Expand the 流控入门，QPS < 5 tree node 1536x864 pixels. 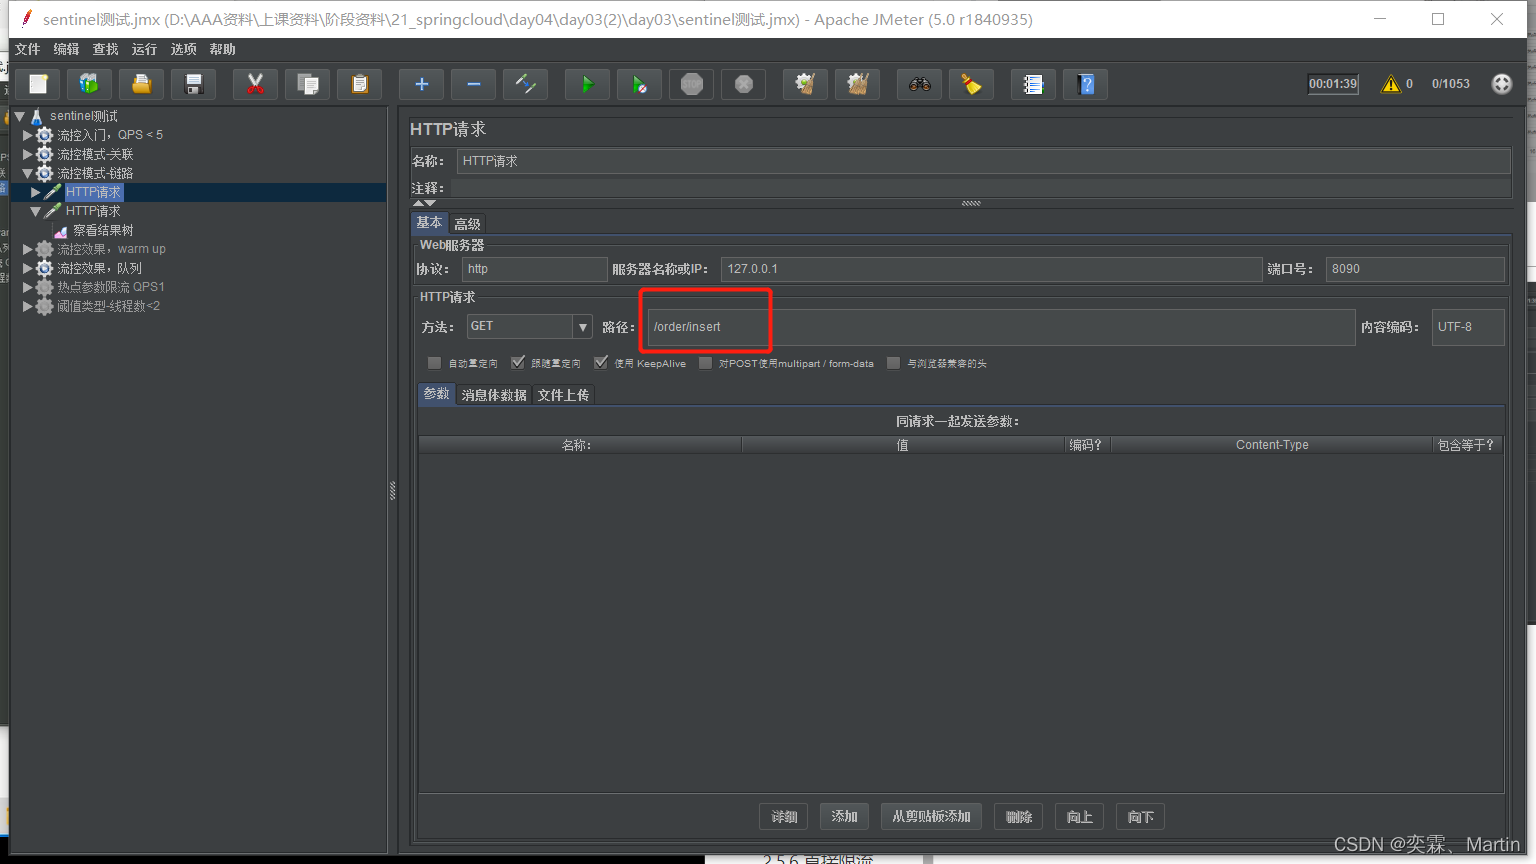click(x=28, y=135)
